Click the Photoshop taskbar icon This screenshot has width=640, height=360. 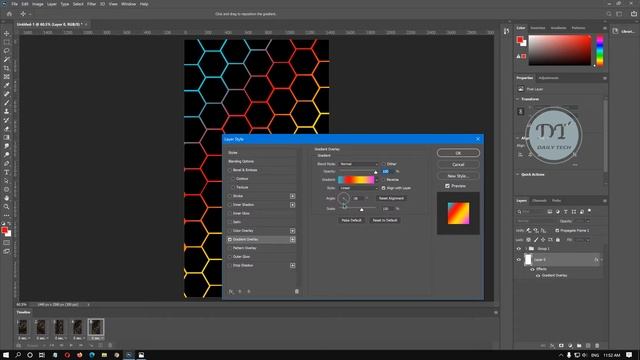point(129,355)
